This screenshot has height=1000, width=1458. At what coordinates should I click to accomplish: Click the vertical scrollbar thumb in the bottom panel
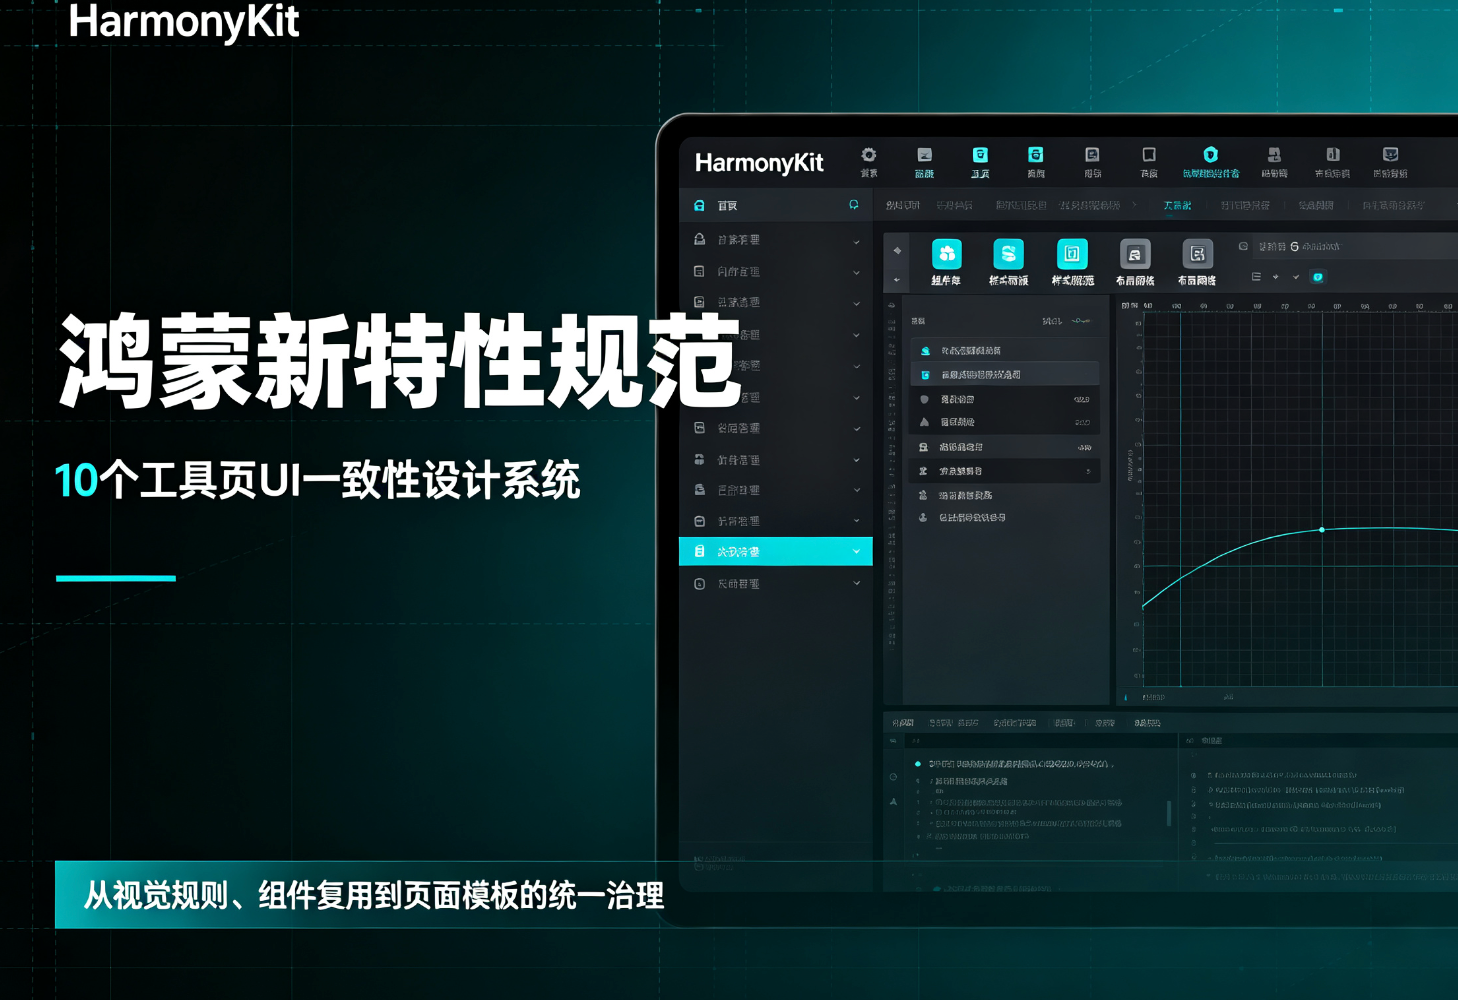coord(1169,812)
